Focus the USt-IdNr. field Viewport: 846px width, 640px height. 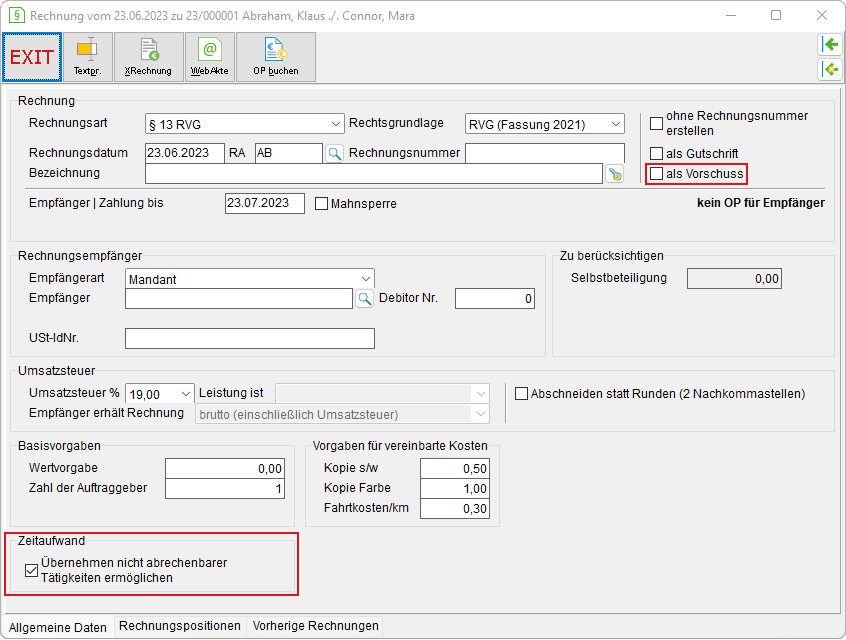tap(250, 338)
